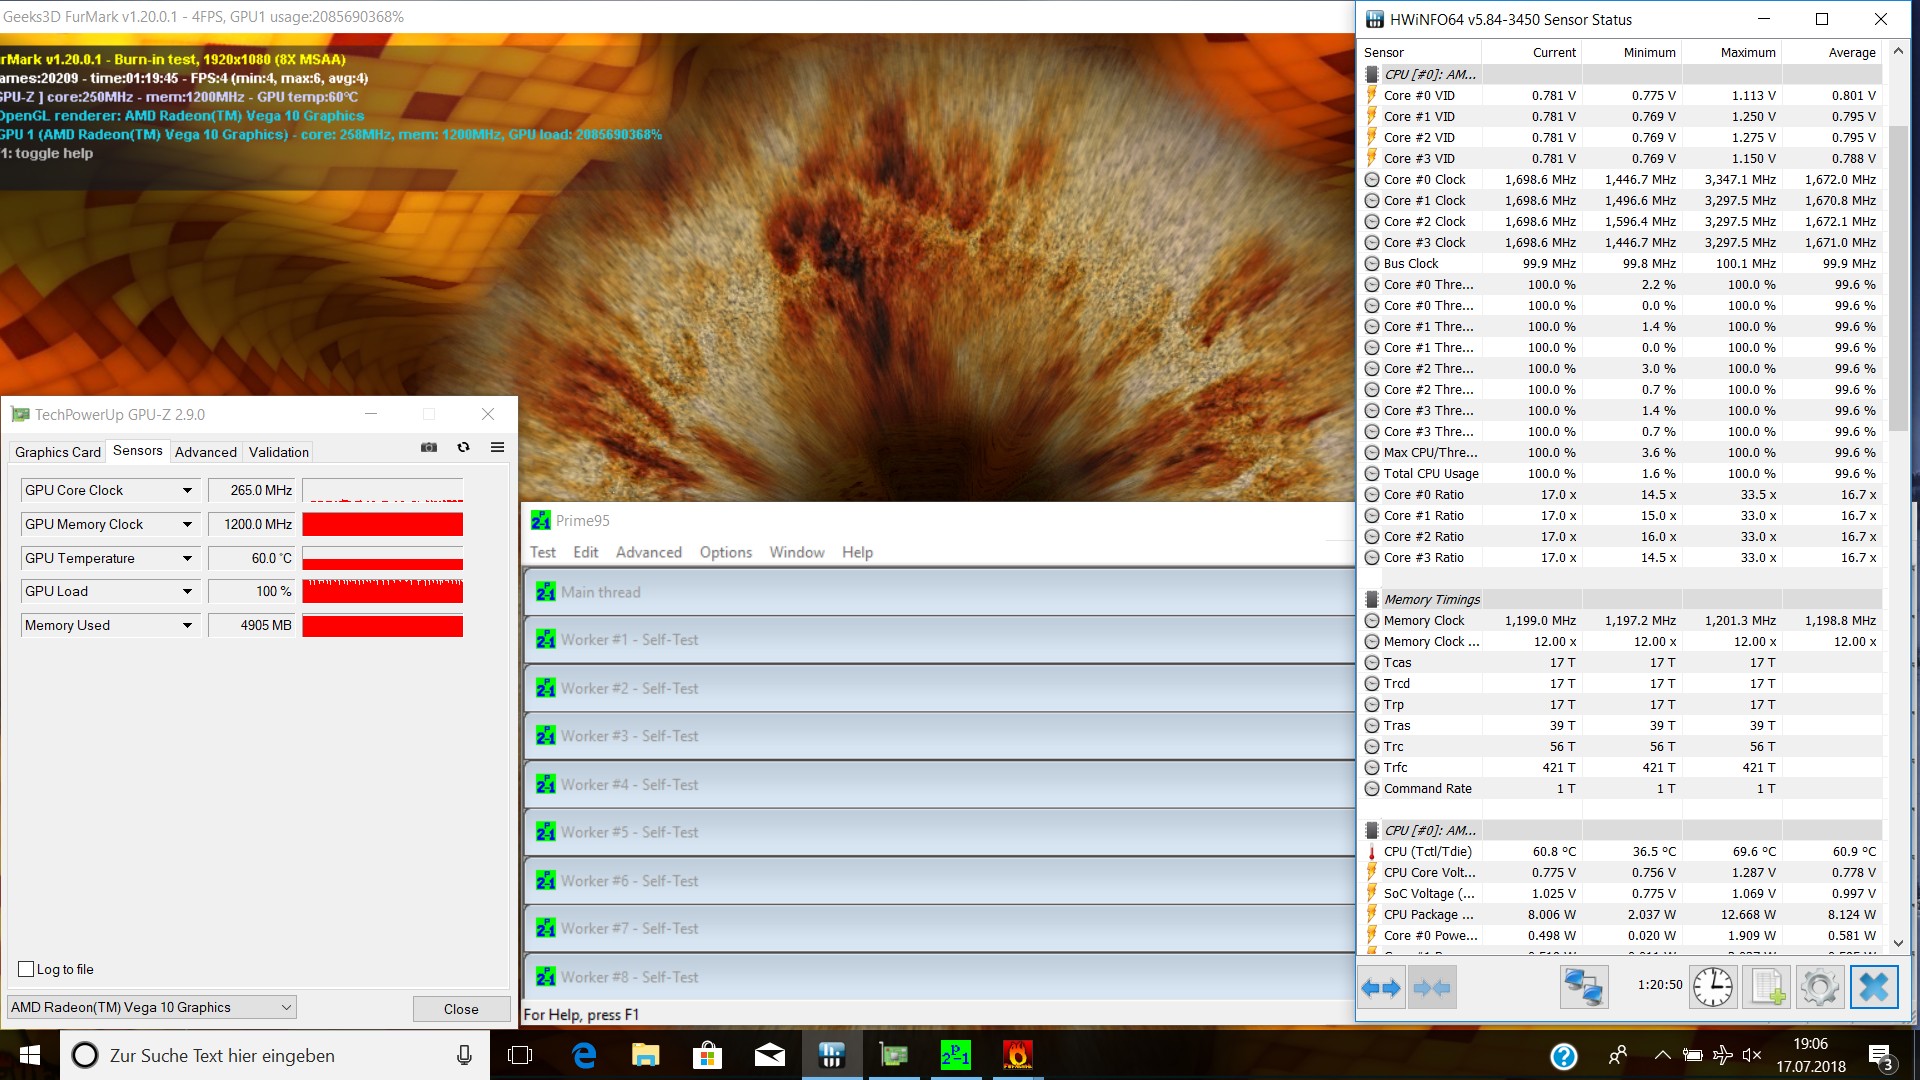Screen dimensions: 1920x1080
Task: Select Sensors tab in GPU-Z
Action: click(138, 451)
